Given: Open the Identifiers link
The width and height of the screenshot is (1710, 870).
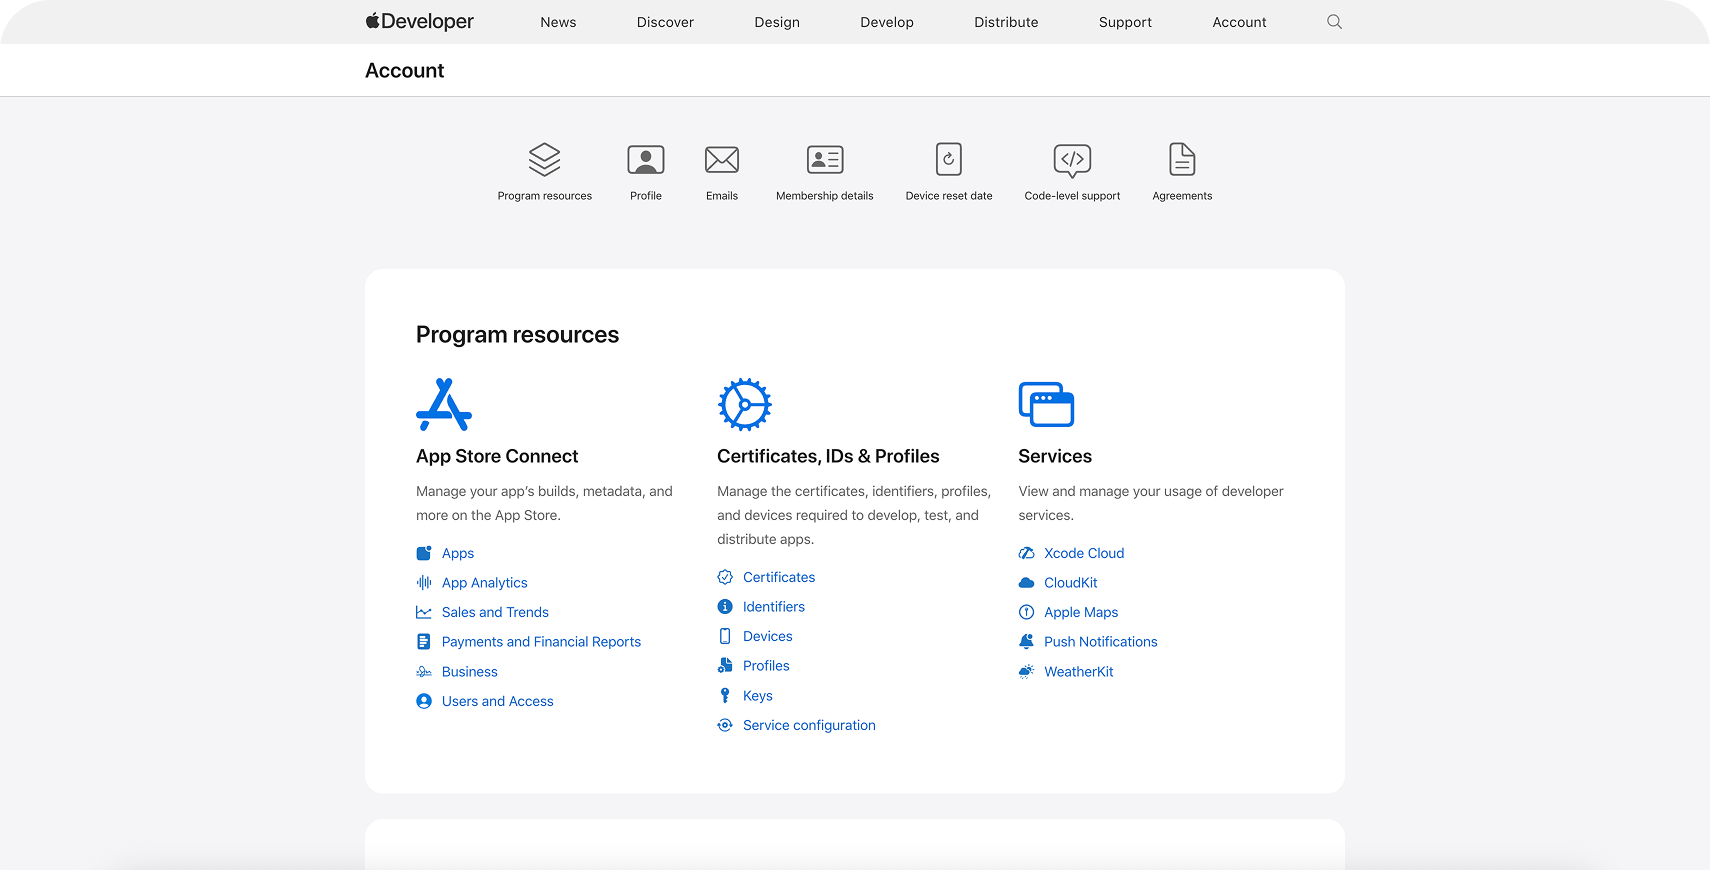Looking at the screenshot, I should click(774, 607).
